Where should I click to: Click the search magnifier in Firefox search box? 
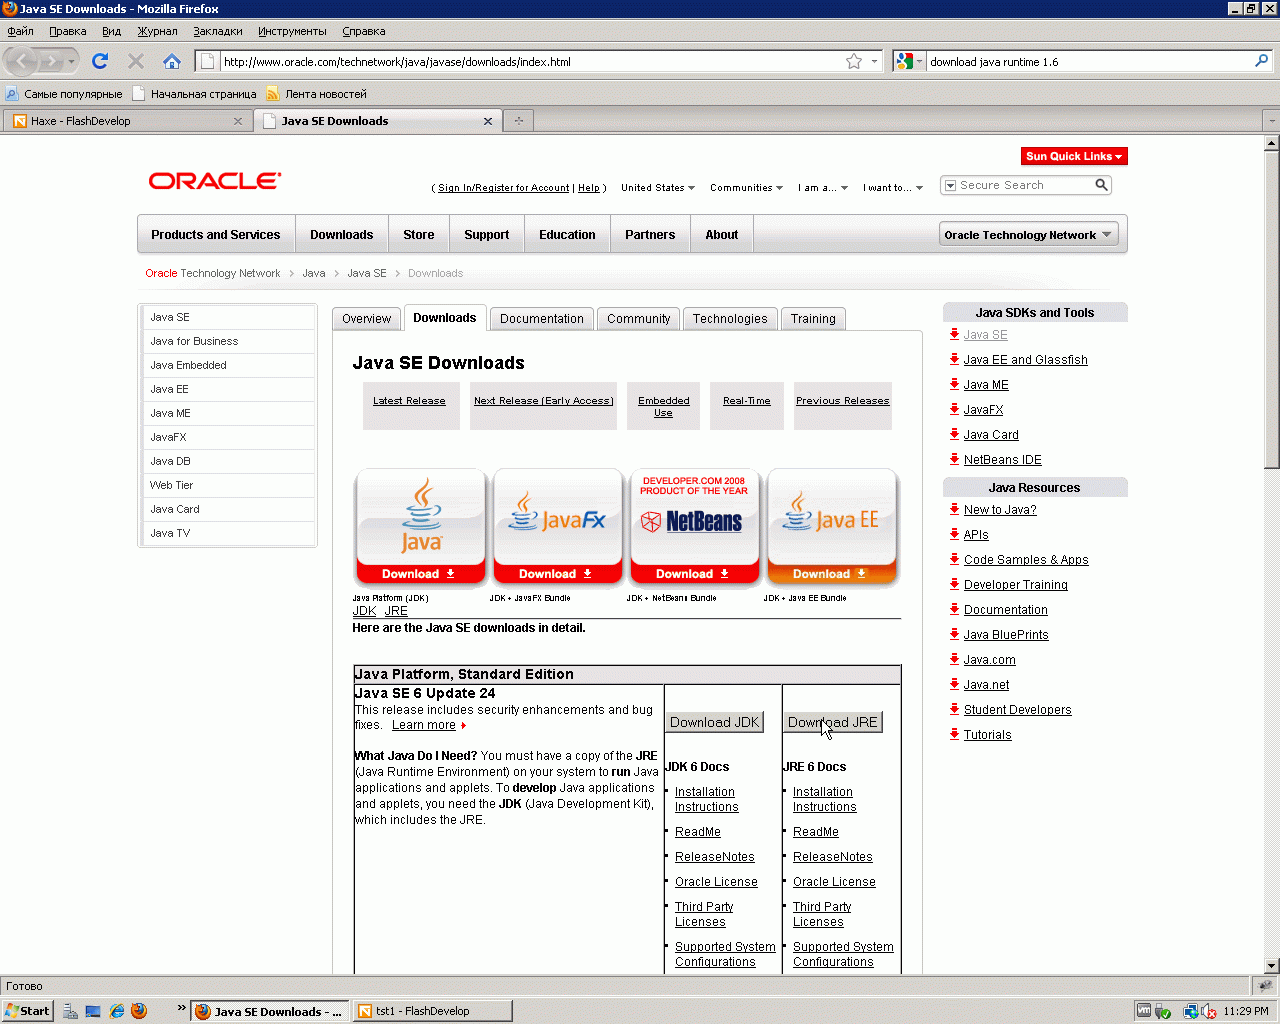point(1262,61)
